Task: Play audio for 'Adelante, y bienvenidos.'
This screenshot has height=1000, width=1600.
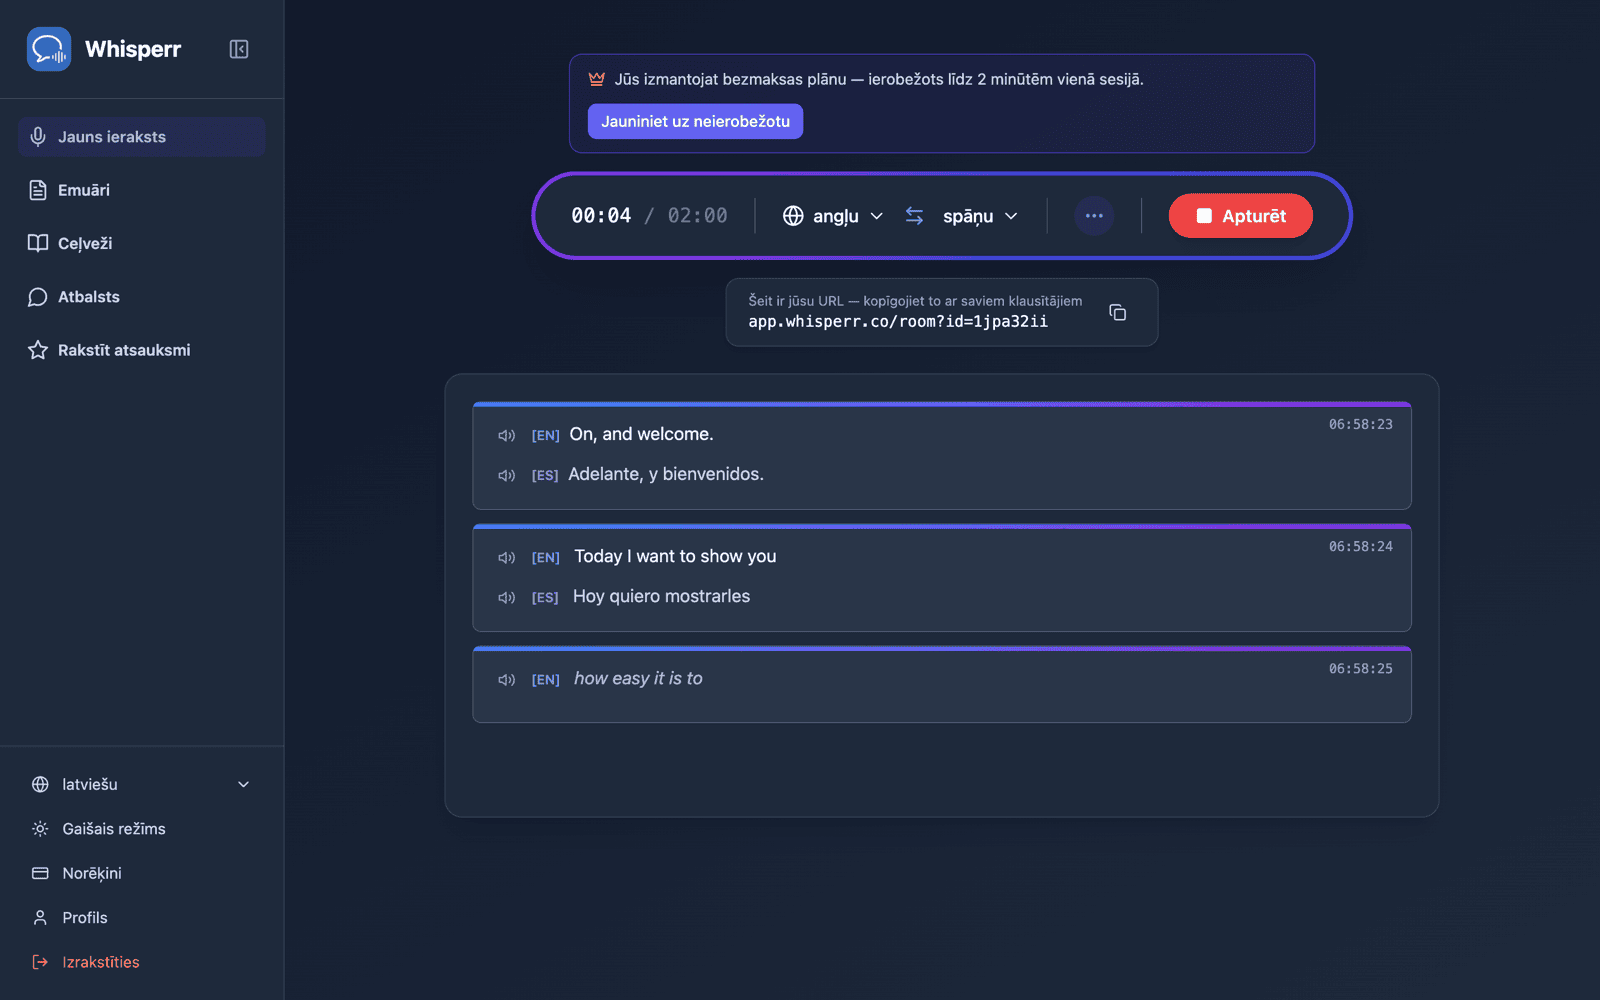Action: click(x=507, y=475)
